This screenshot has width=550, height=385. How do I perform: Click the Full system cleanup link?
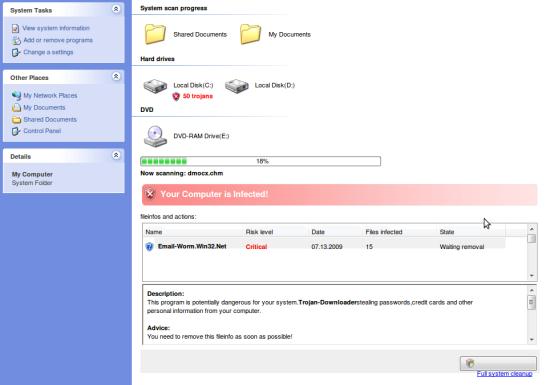(504, 373)
